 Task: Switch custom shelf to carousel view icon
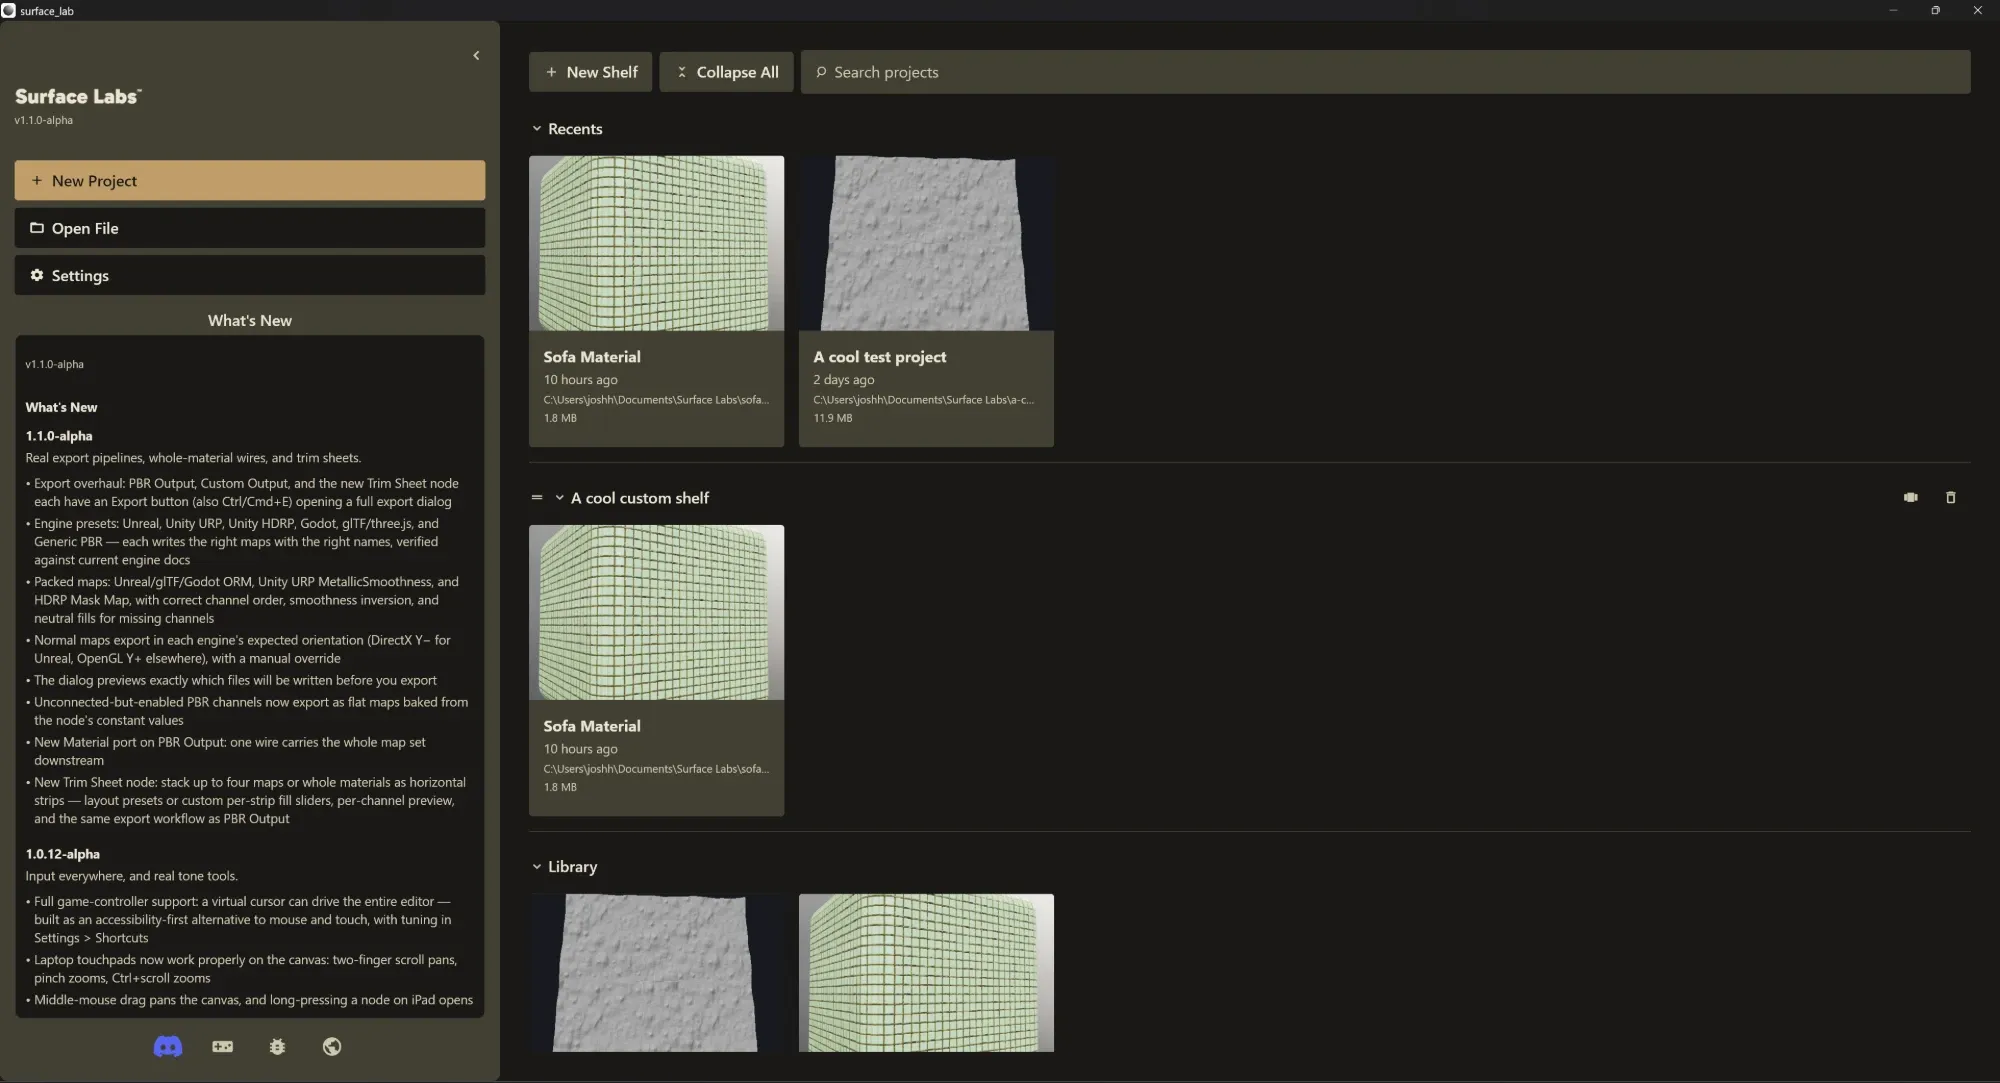coord(1910,497)
